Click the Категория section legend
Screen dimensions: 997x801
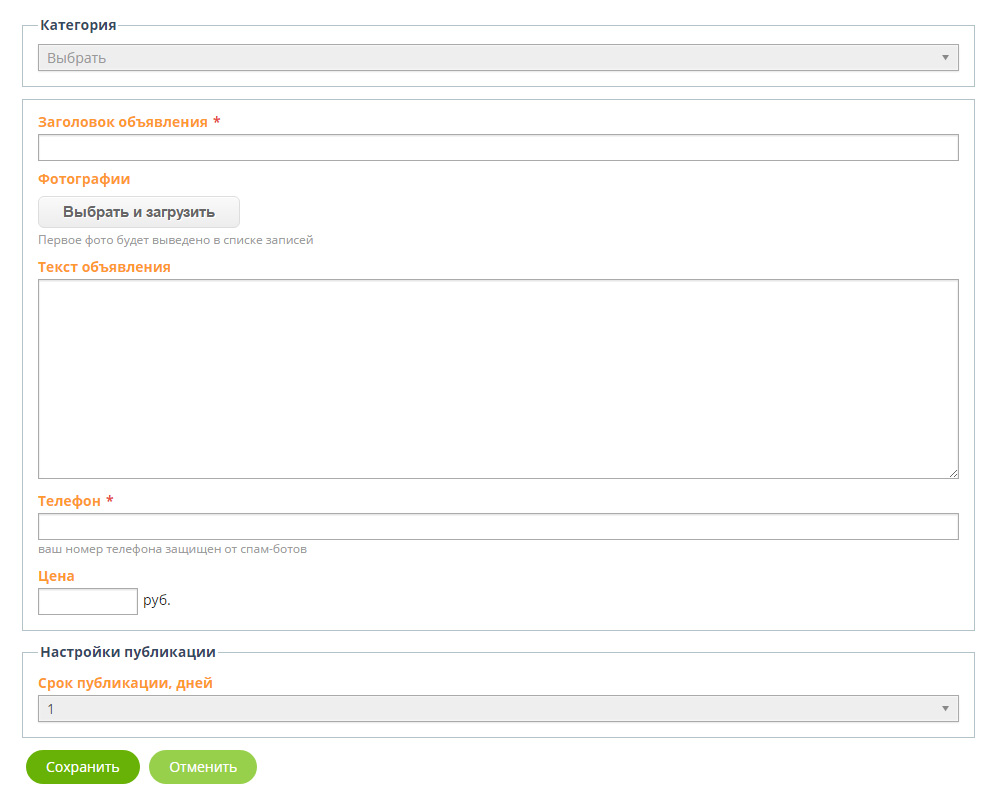coord(78,24)
